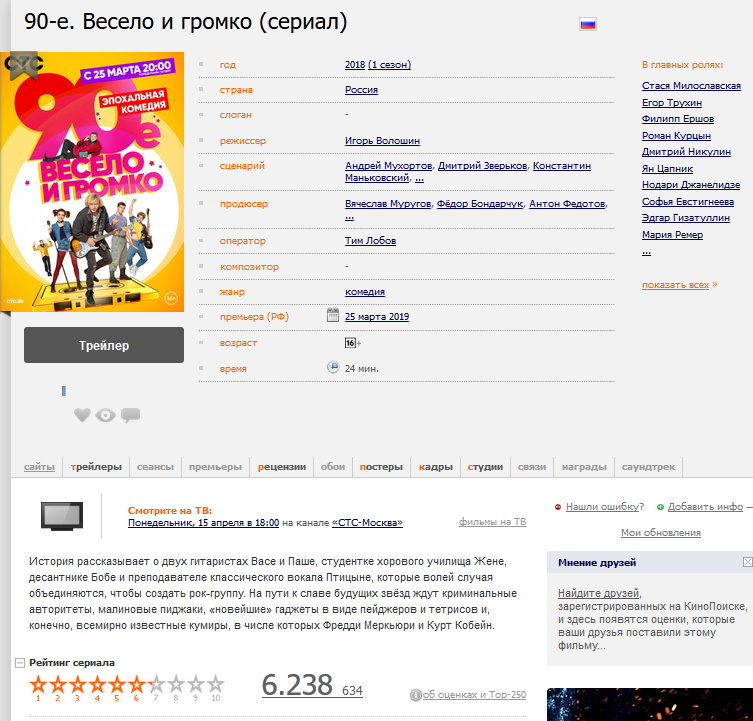Open actor Роман Курцын link
The height and width of the screenshot is (721, 753).
point(676,135)
